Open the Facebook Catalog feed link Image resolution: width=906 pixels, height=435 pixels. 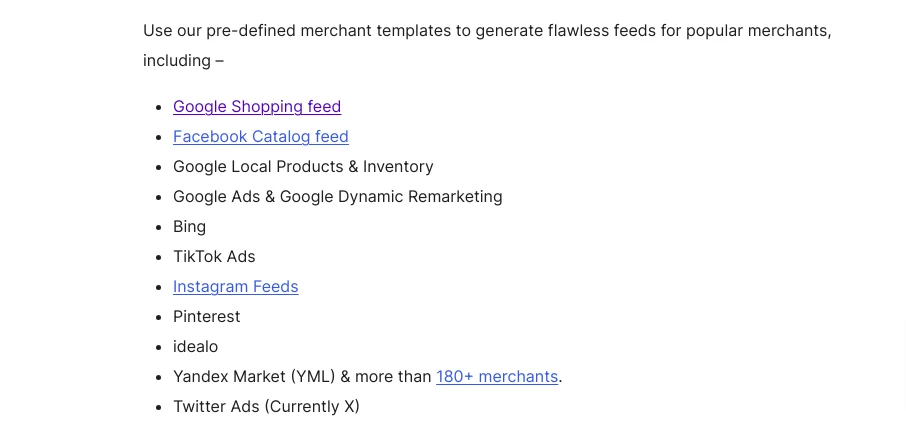click(x=261, y=137)
